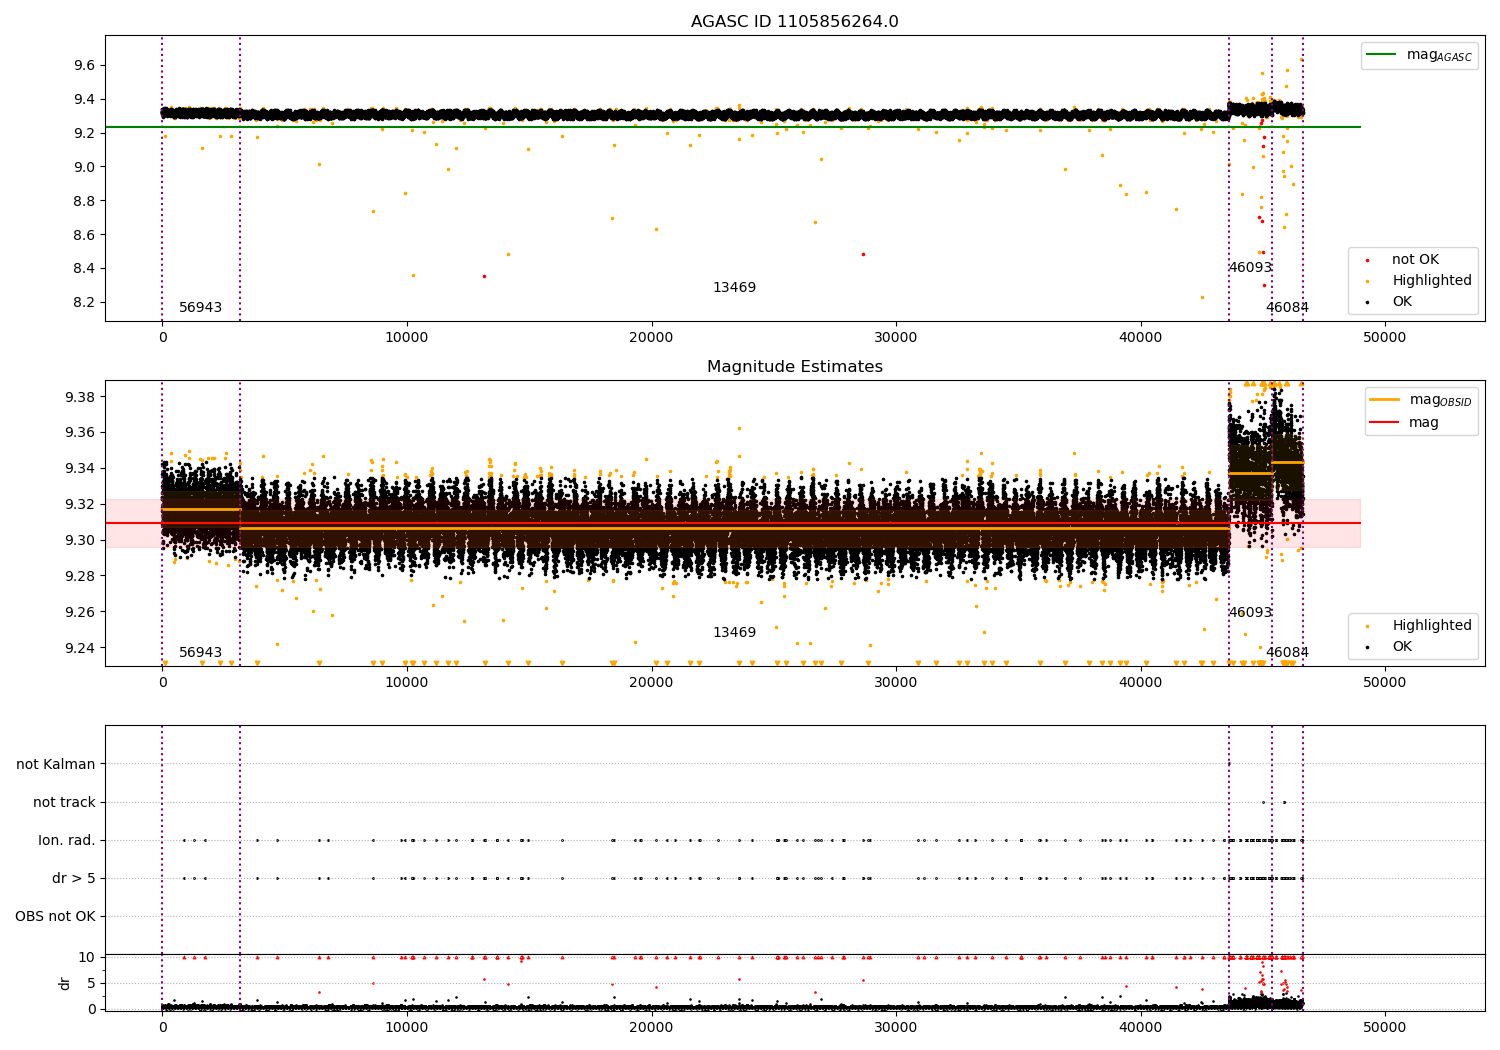
Task: Click the 9.24 y-tick label
Action: tap(80, 648)
